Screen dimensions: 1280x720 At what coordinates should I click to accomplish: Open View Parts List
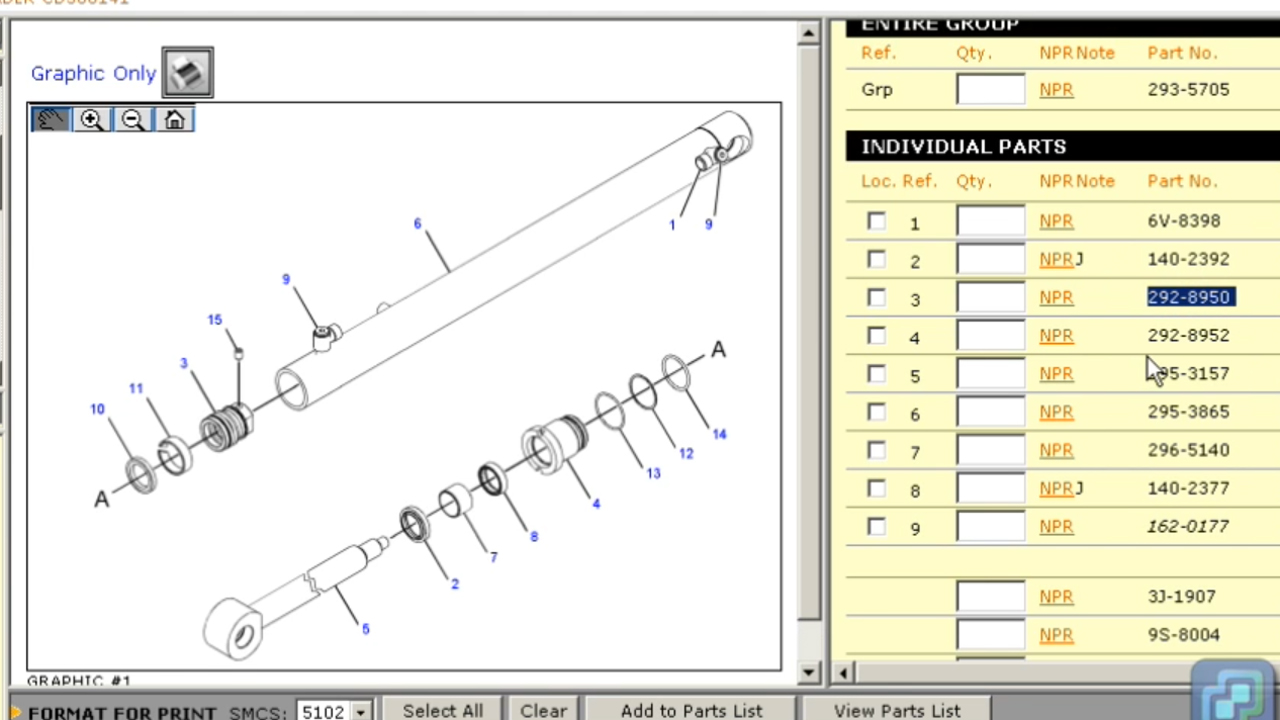pyautogui.click(x=897, y=710)
